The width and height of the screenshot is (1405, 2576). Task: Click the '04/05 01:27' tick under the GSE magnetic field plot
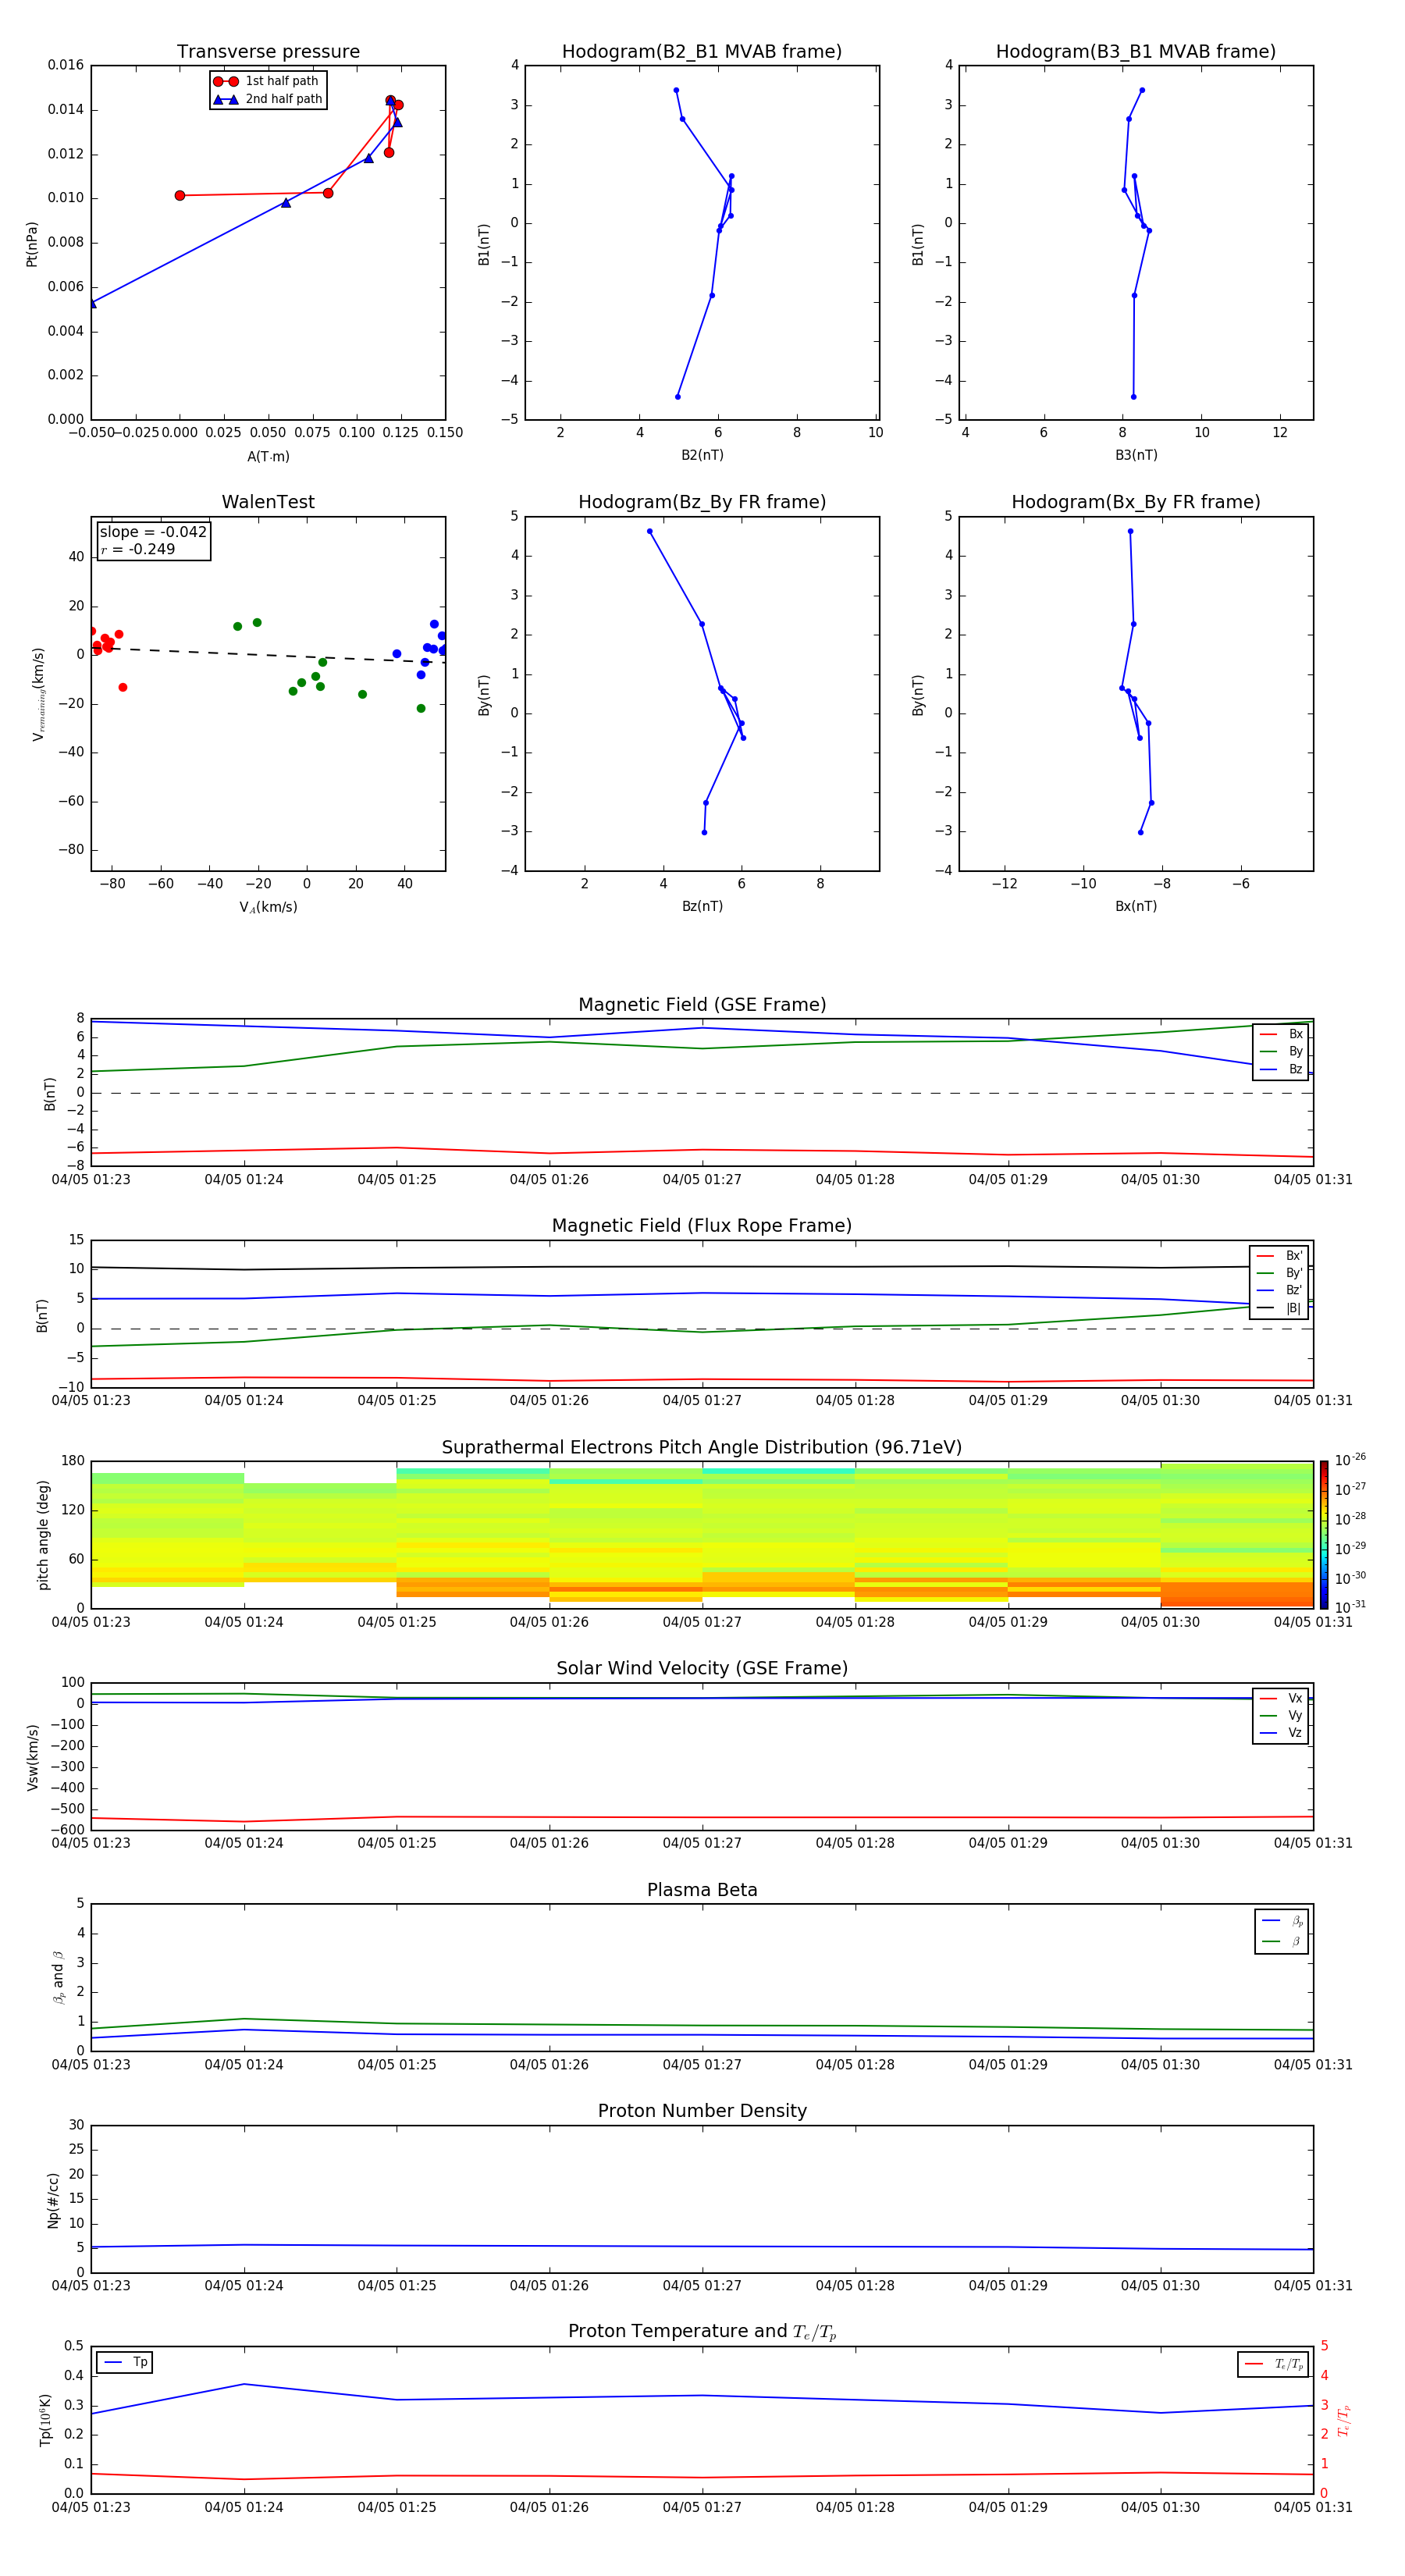point(702,1180)
